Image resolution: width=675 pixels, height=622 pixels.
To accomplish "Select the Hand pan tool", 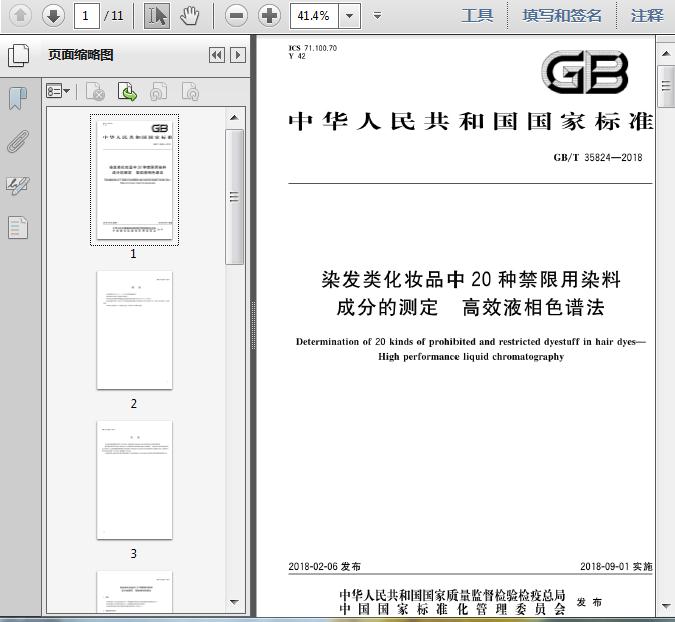I will pos(190,15).
